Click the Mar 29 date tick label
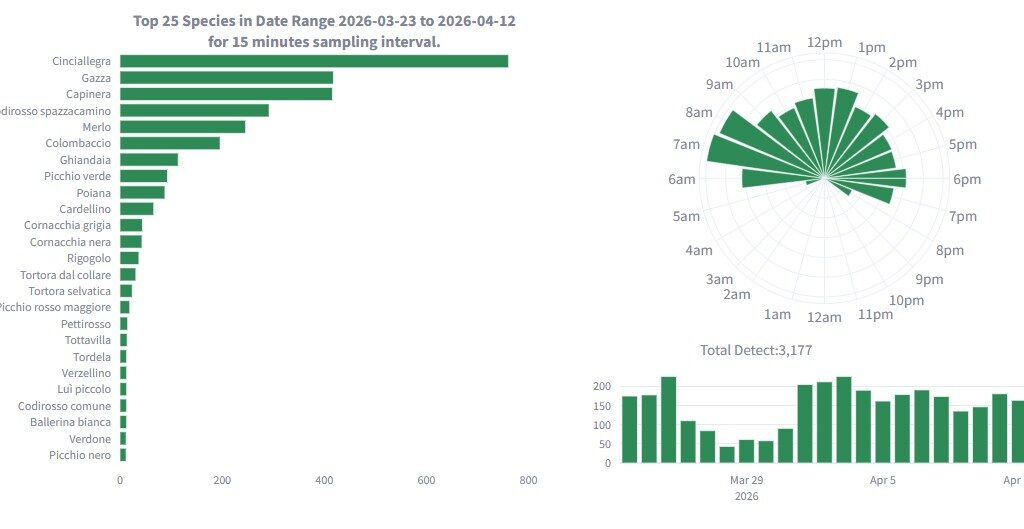This screenshot has height=529, width=1024. 746,480
